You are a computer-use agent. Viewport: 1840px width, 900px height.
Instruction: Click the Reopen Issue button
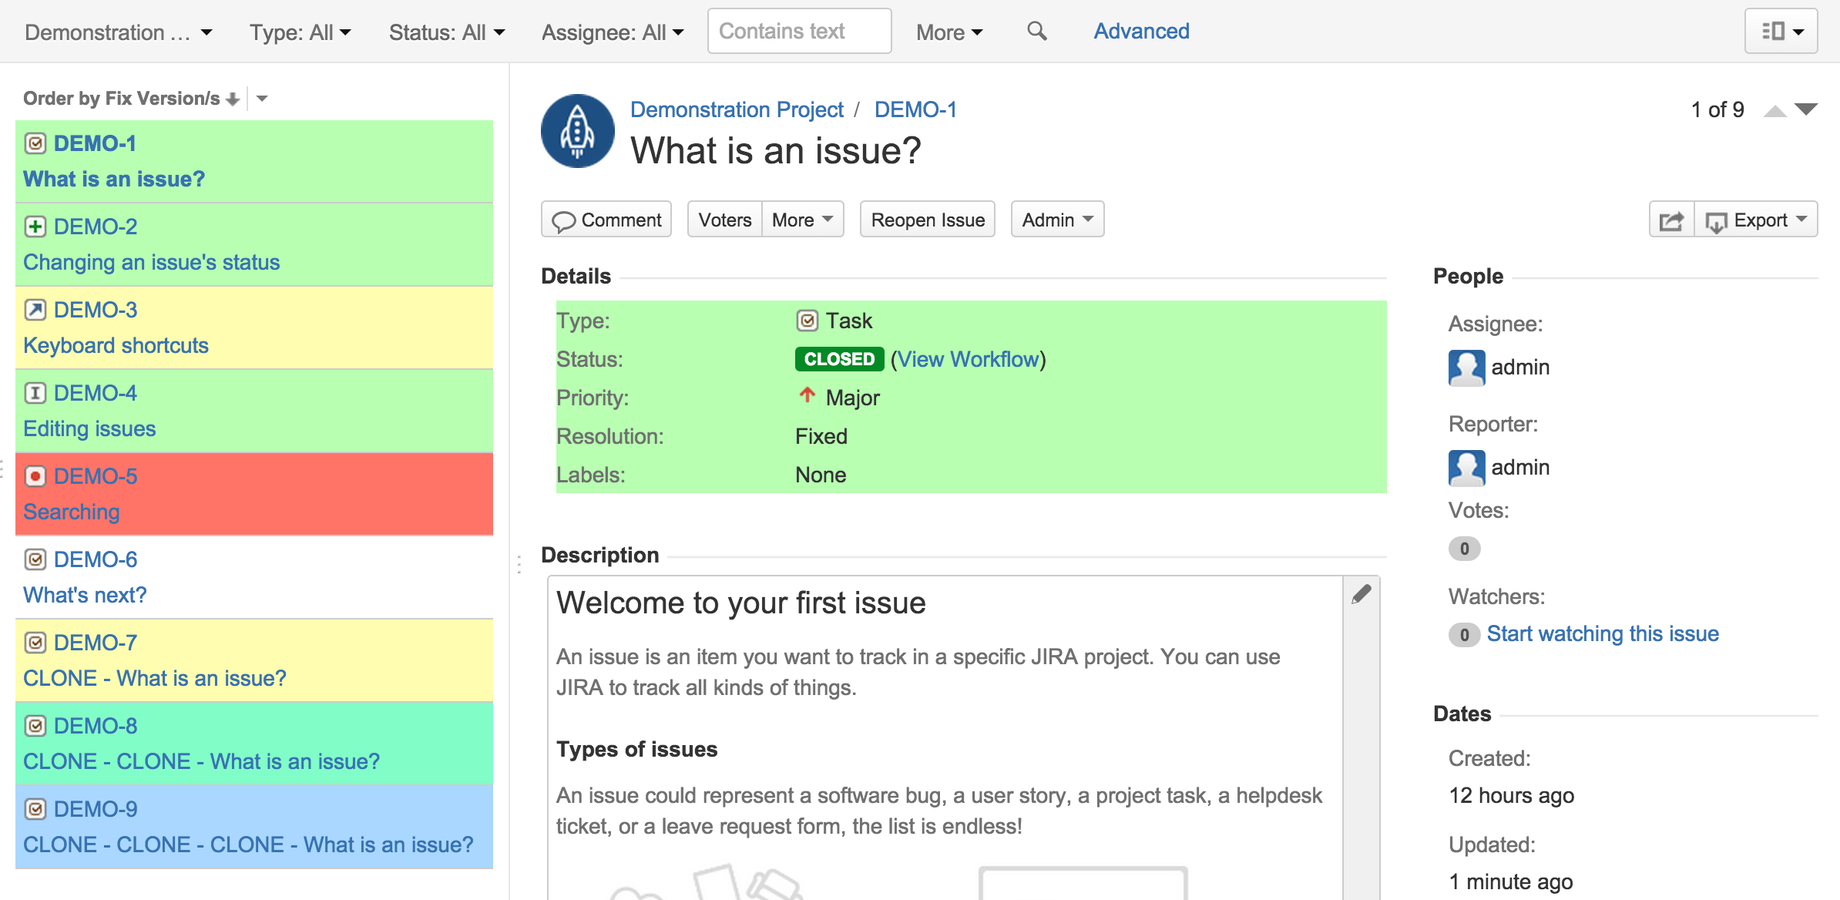tap(927, 220)
